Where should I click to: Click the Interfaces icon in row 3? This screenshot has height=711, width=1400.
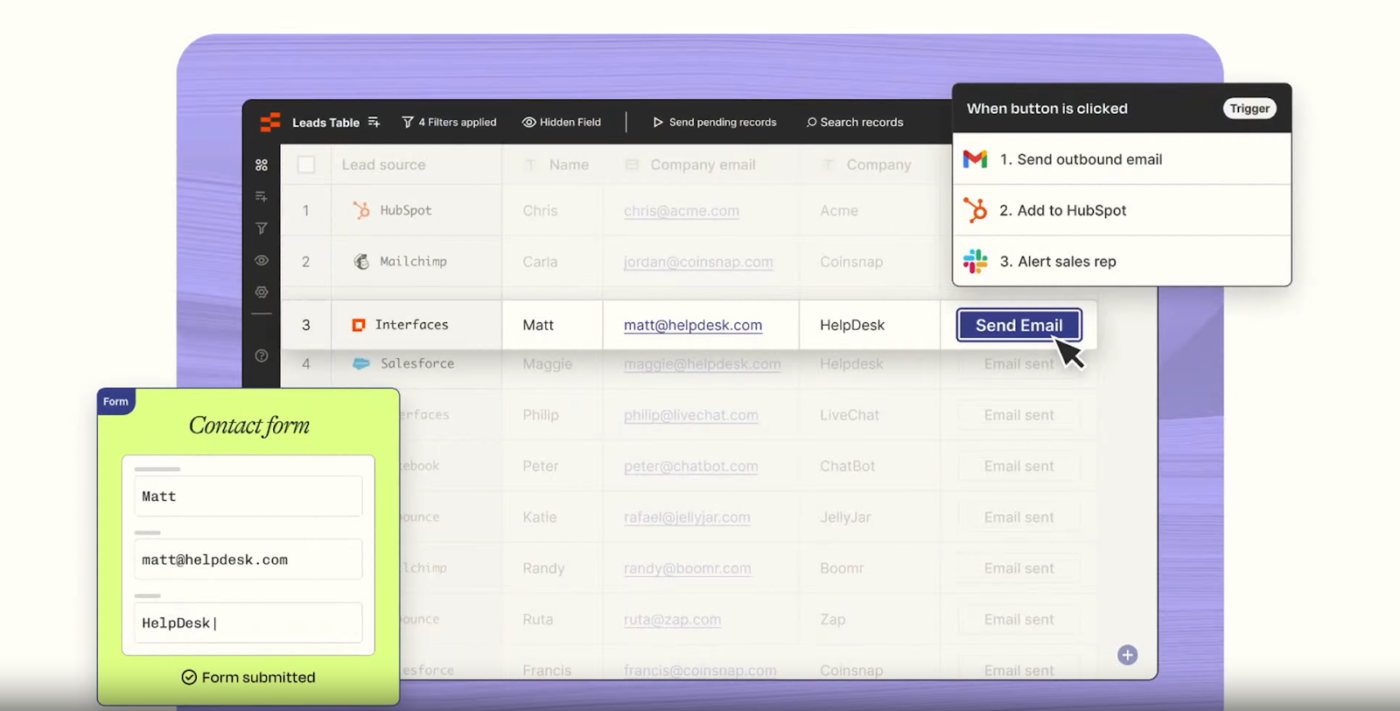coord(358,325)
